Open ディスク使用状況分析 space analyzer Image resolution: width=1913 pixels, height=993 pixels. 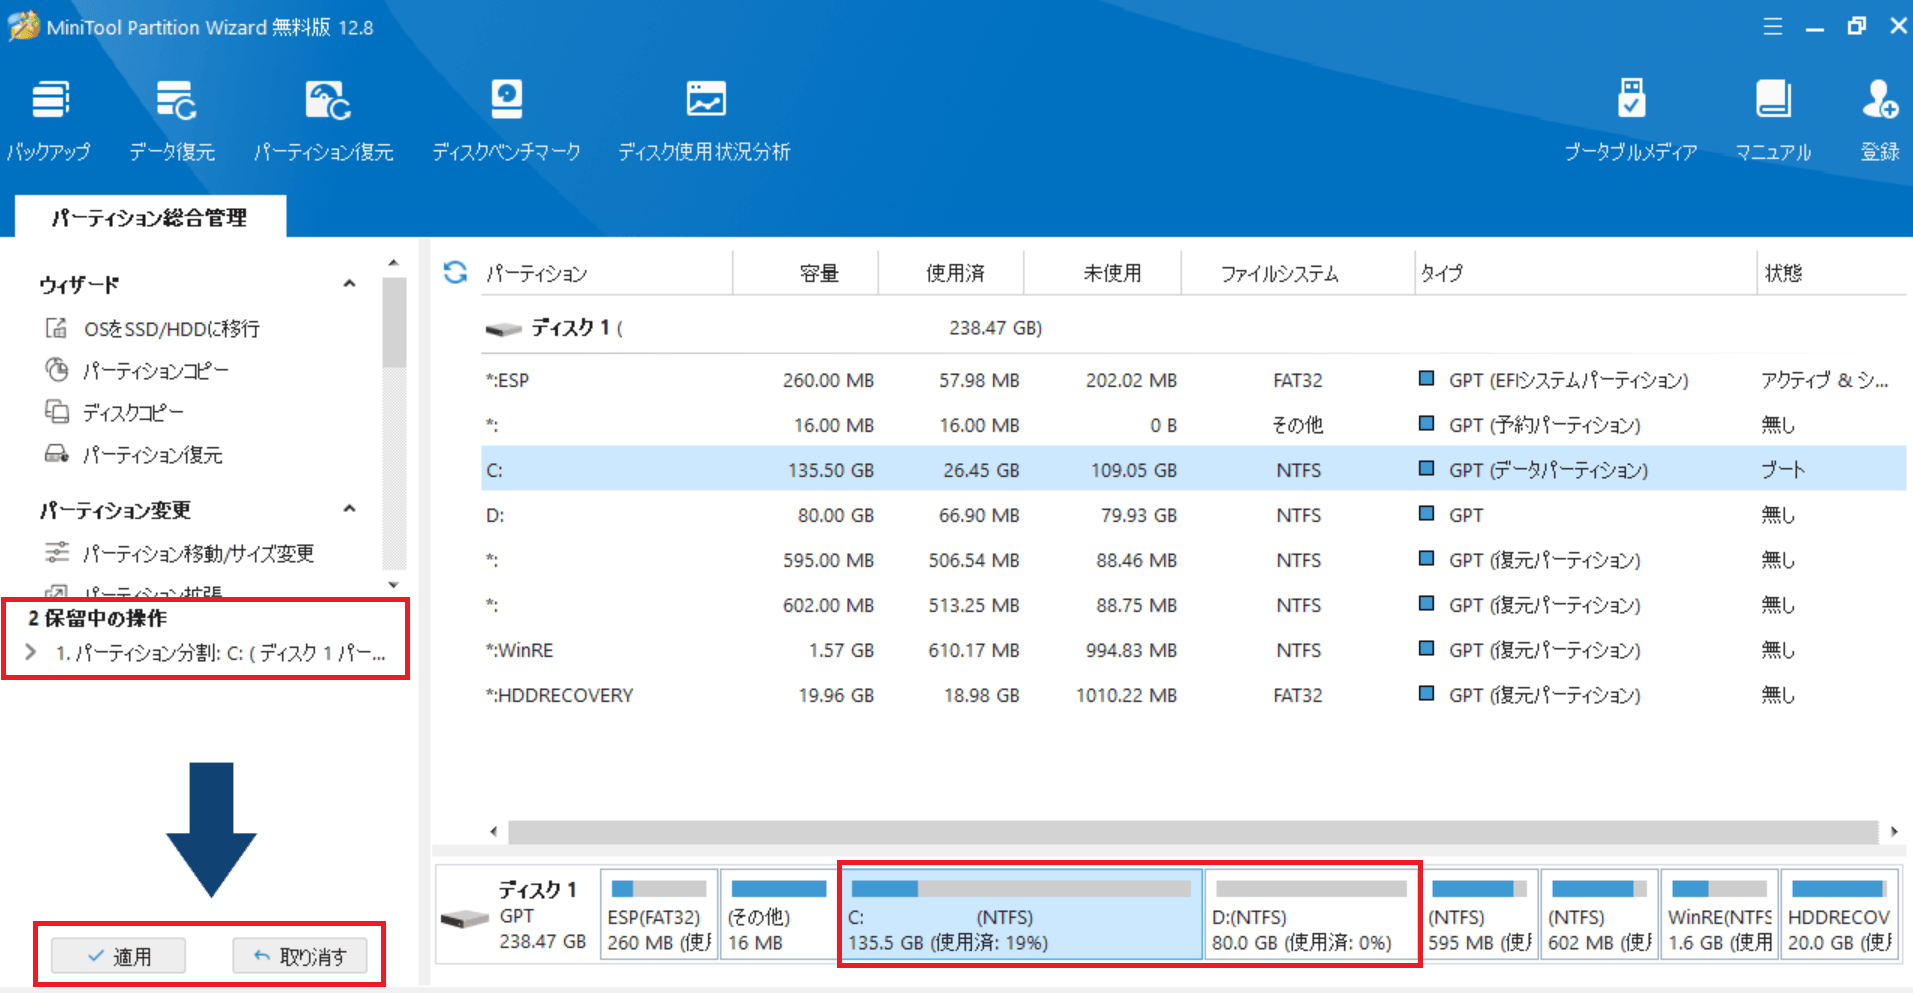tap(705, 120)
